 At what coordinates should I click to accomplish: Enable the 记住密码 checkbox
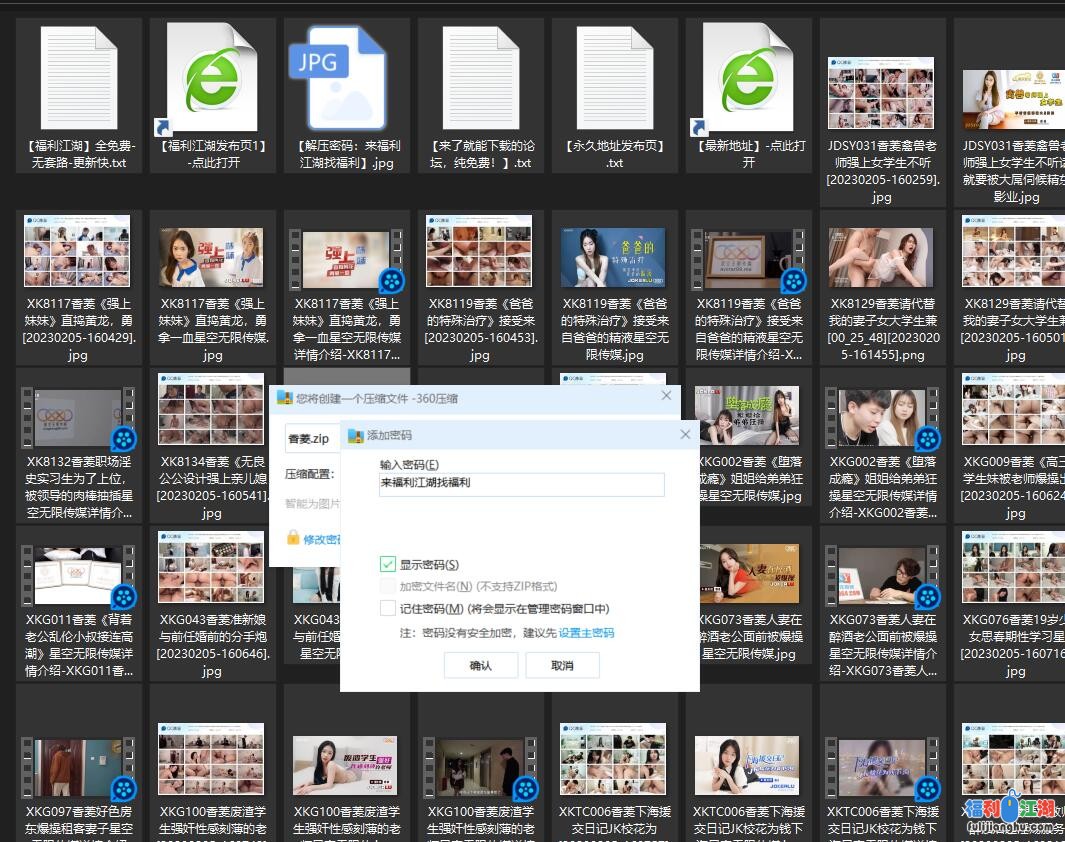tap(388, 609)
